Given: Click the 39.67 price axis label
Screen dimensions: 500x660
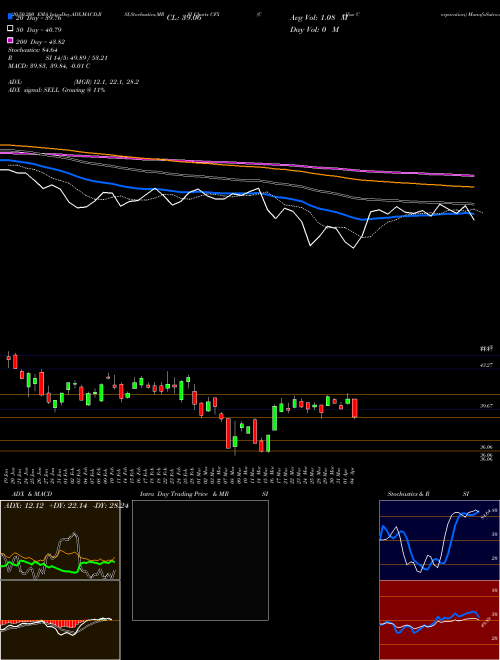Looking at the screenshot, I should [486, 406].
